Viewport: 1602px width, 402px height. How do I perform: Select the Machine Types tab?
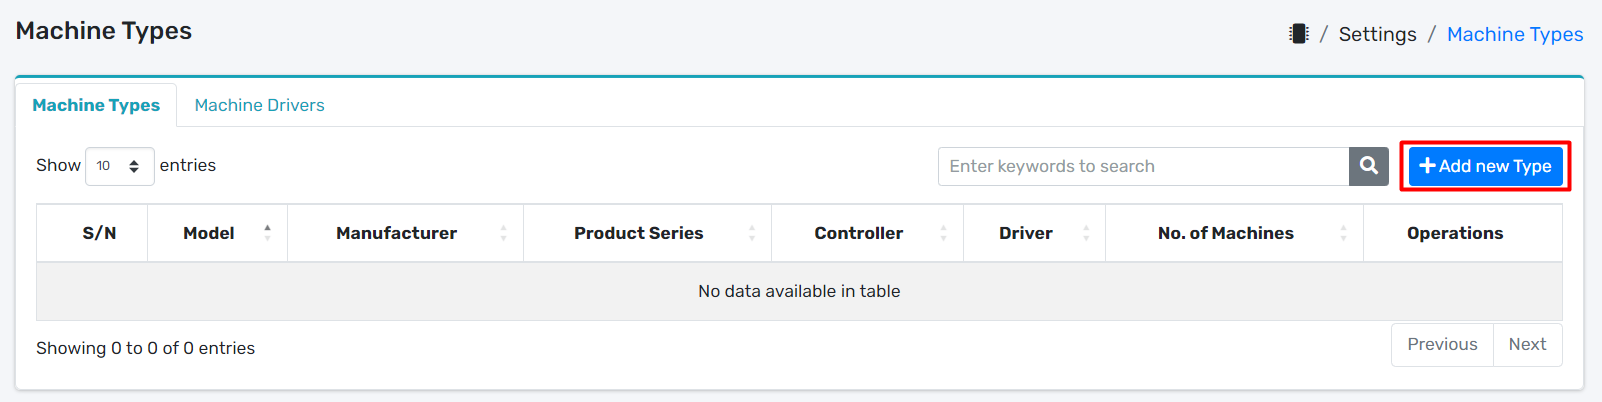(x=96, y=105)
